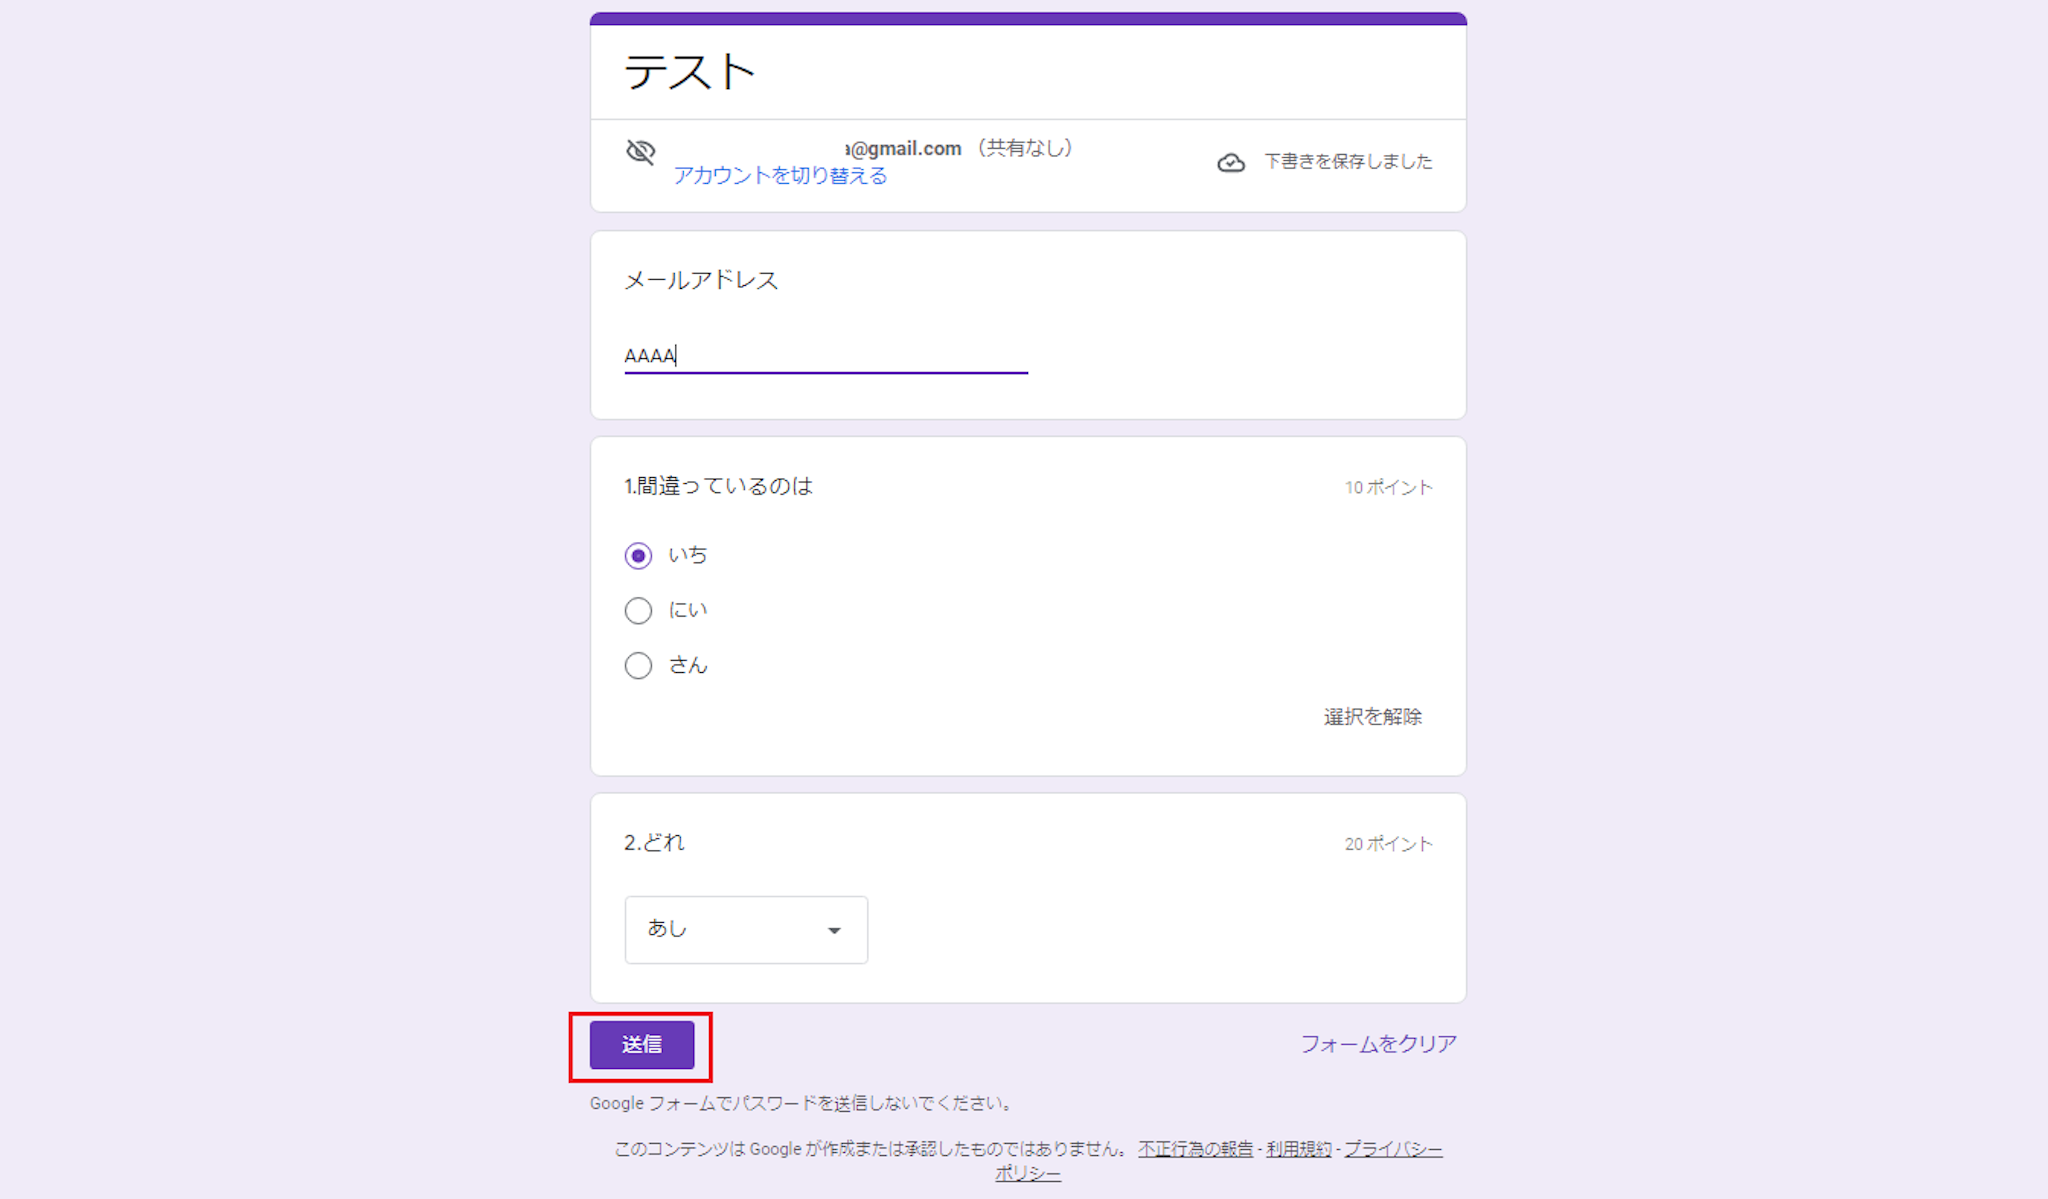Viewport: 2048px width, 1199px height.
Task: Click the 10 ポイント label
Action: pos(1388,487)
